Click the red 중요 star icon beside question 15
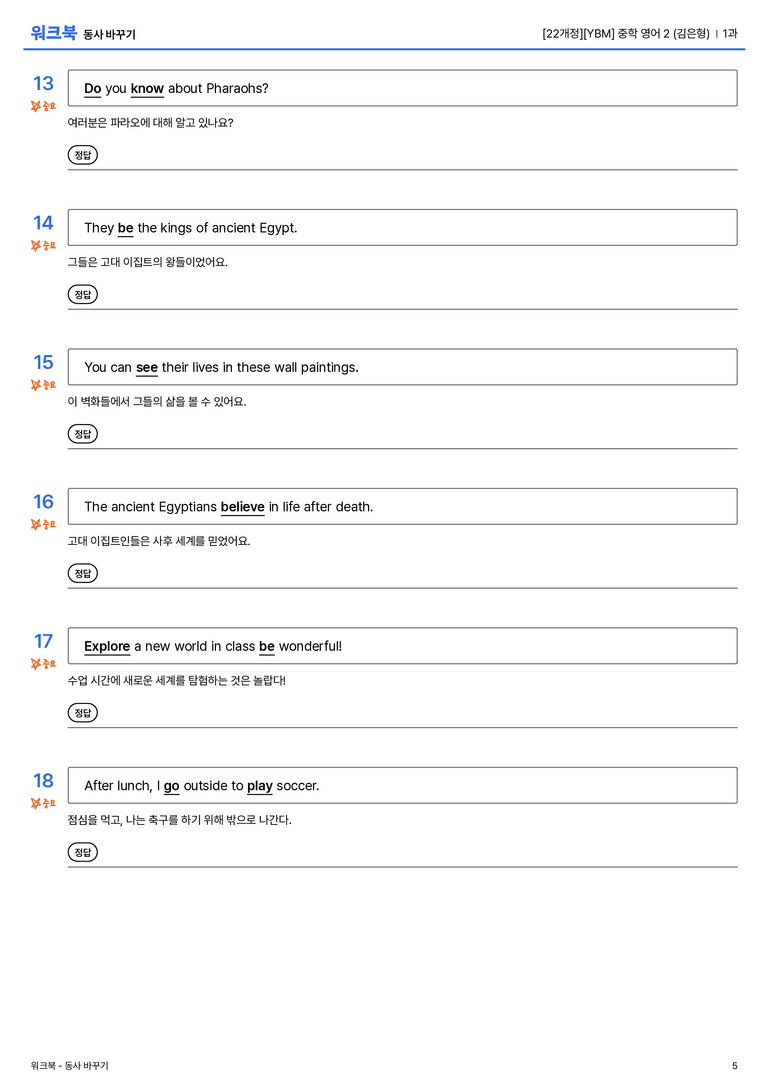768x1087 pixels. coord(35,385)
